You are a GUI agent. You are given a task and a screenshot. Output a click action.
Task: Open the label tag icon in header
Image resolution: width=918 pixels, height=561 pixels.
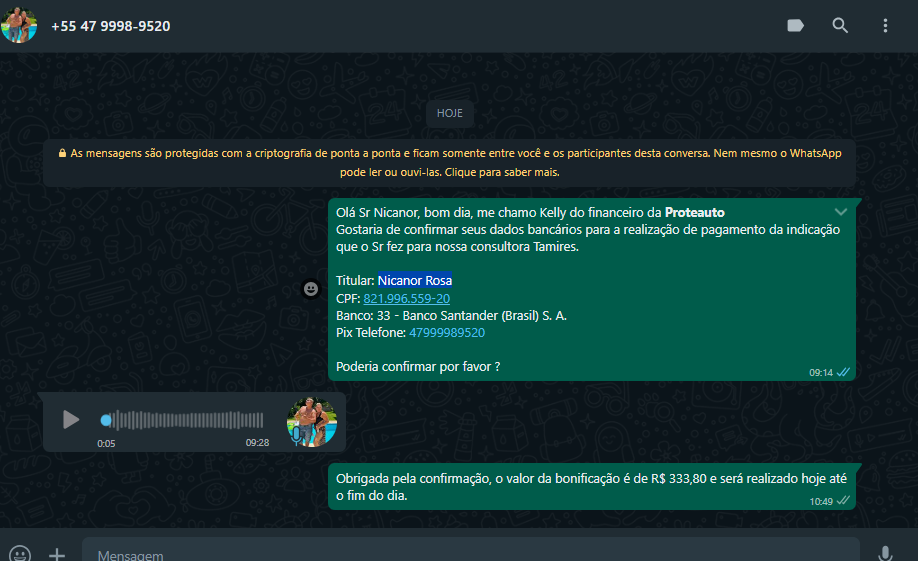point(795,26)
